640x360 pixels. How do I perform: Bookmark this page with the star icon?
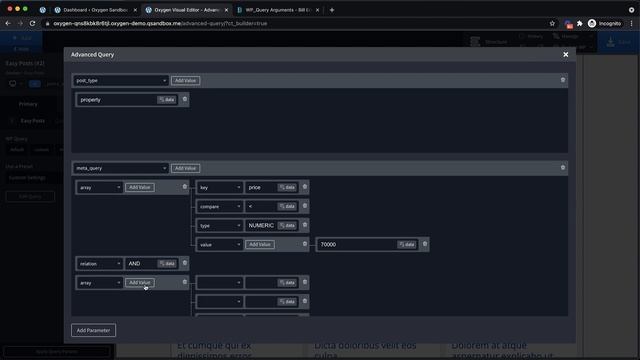(x=552, y=24)
